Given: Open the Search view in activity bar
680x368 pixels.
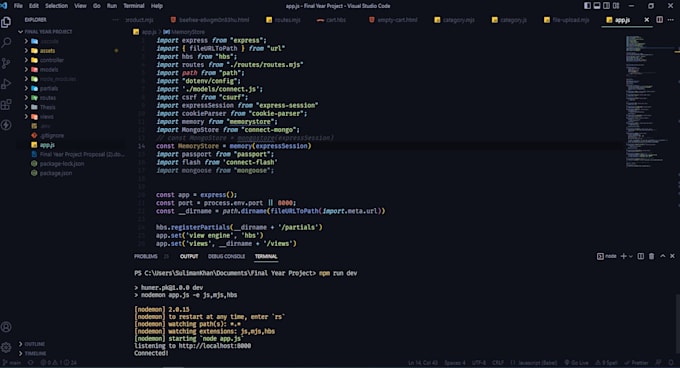Looking at the screenshot, I should tap(6, 42).
